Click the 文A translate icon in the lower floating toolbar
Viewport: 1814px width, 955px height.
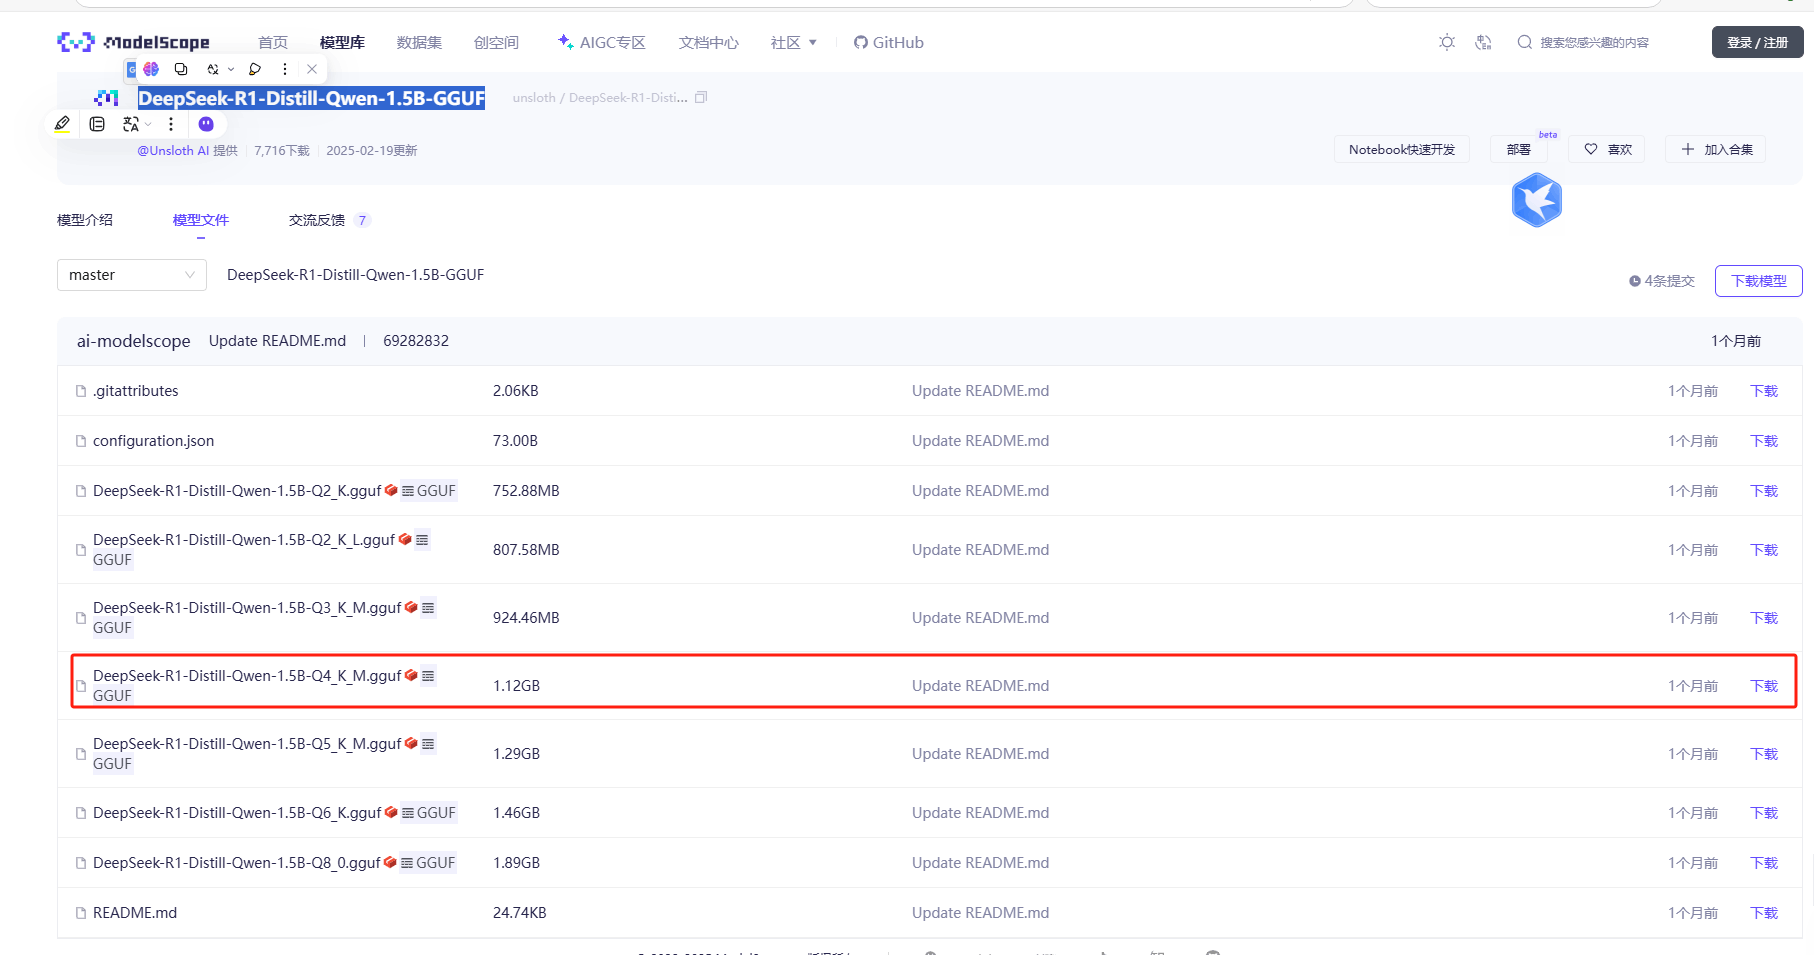pyautogui.click(x=131, y=124)
